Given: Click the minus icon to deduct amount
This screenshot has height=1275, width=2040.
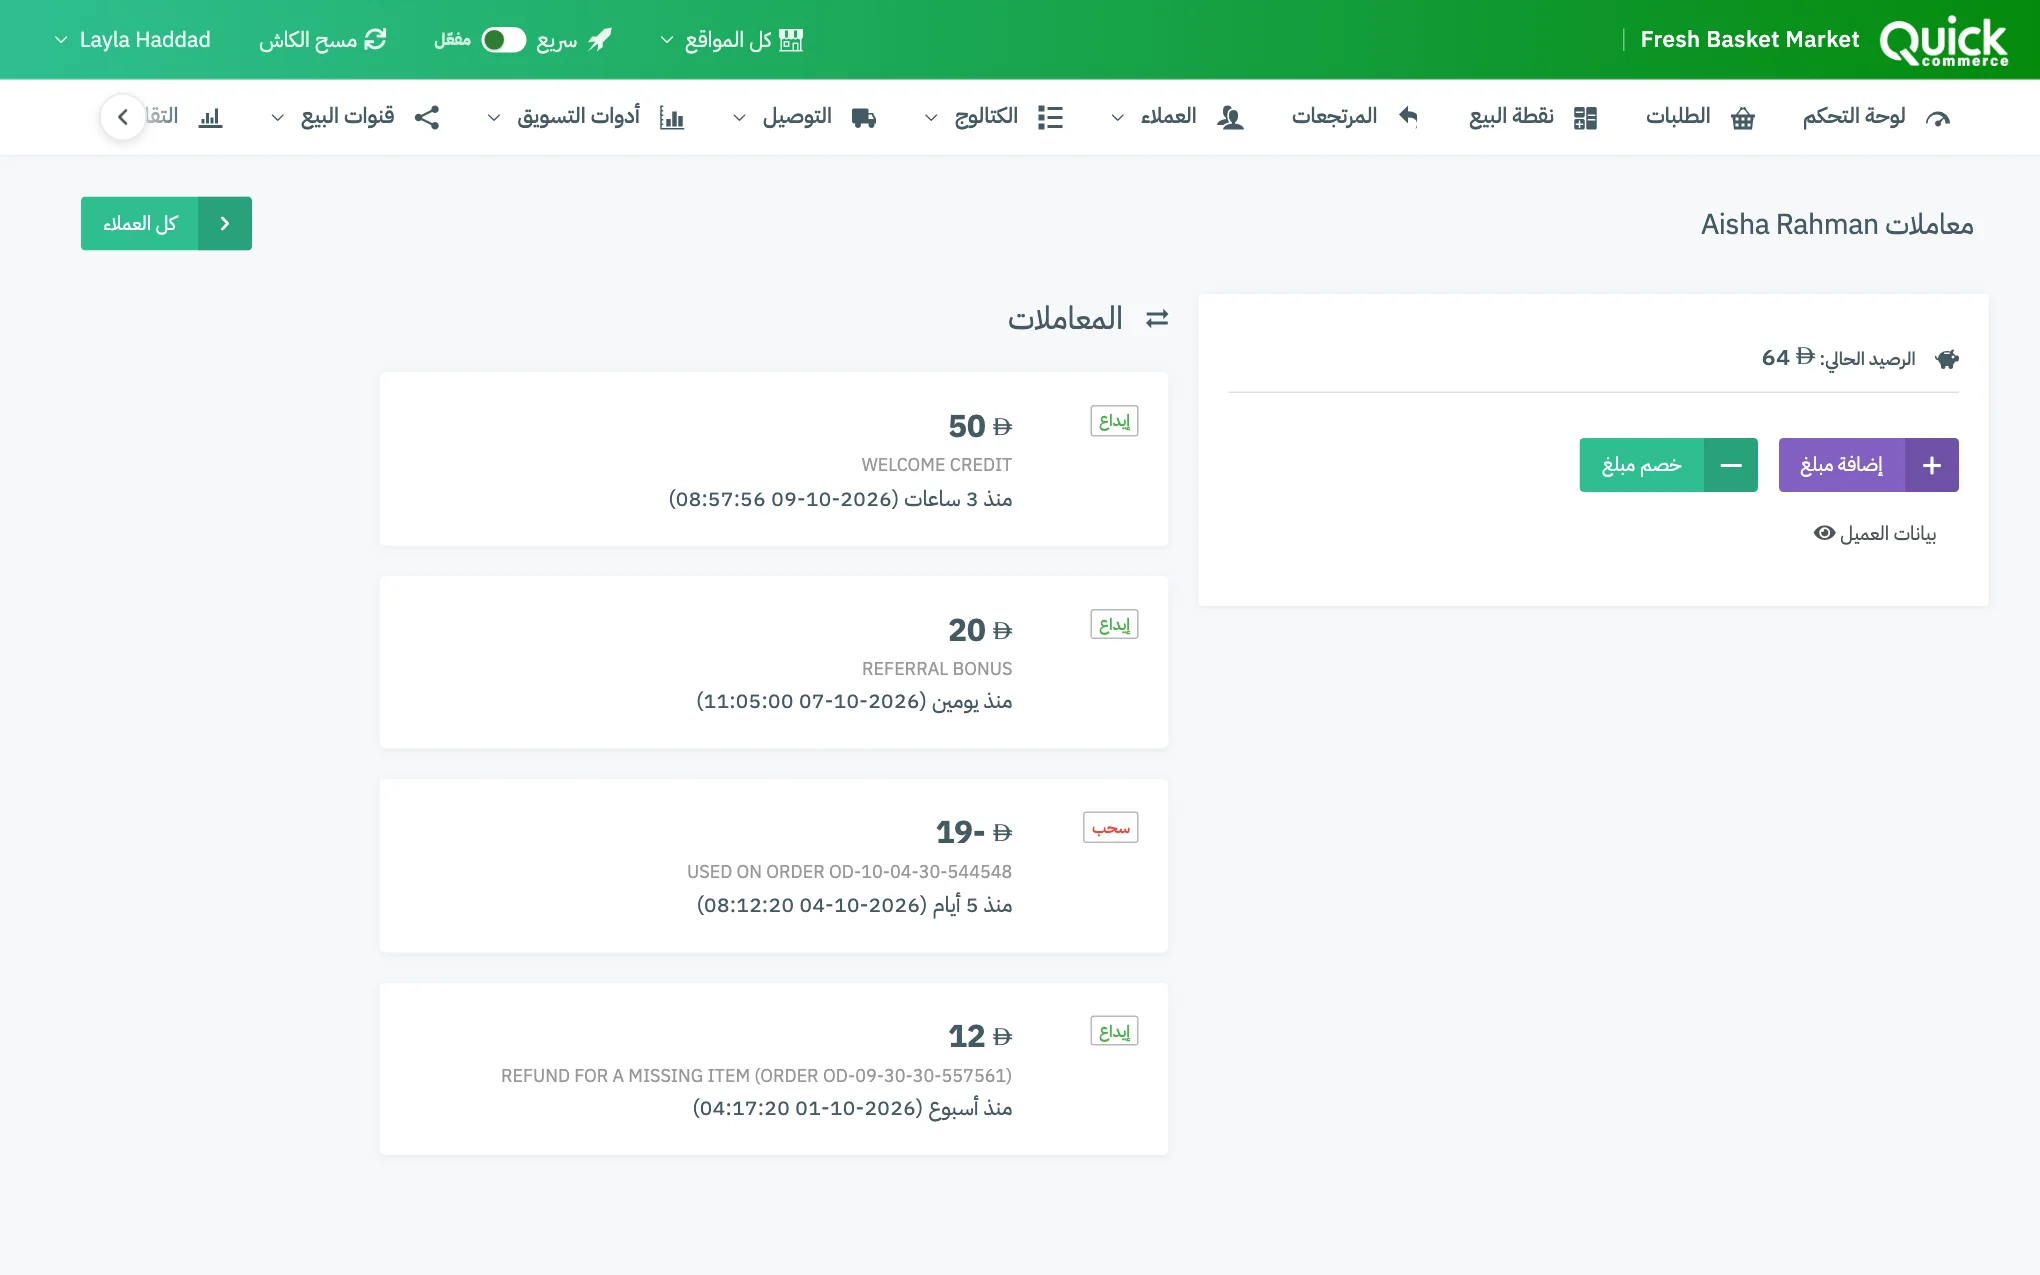Looking at the screenshot, I should click(x=1731, y=465).
